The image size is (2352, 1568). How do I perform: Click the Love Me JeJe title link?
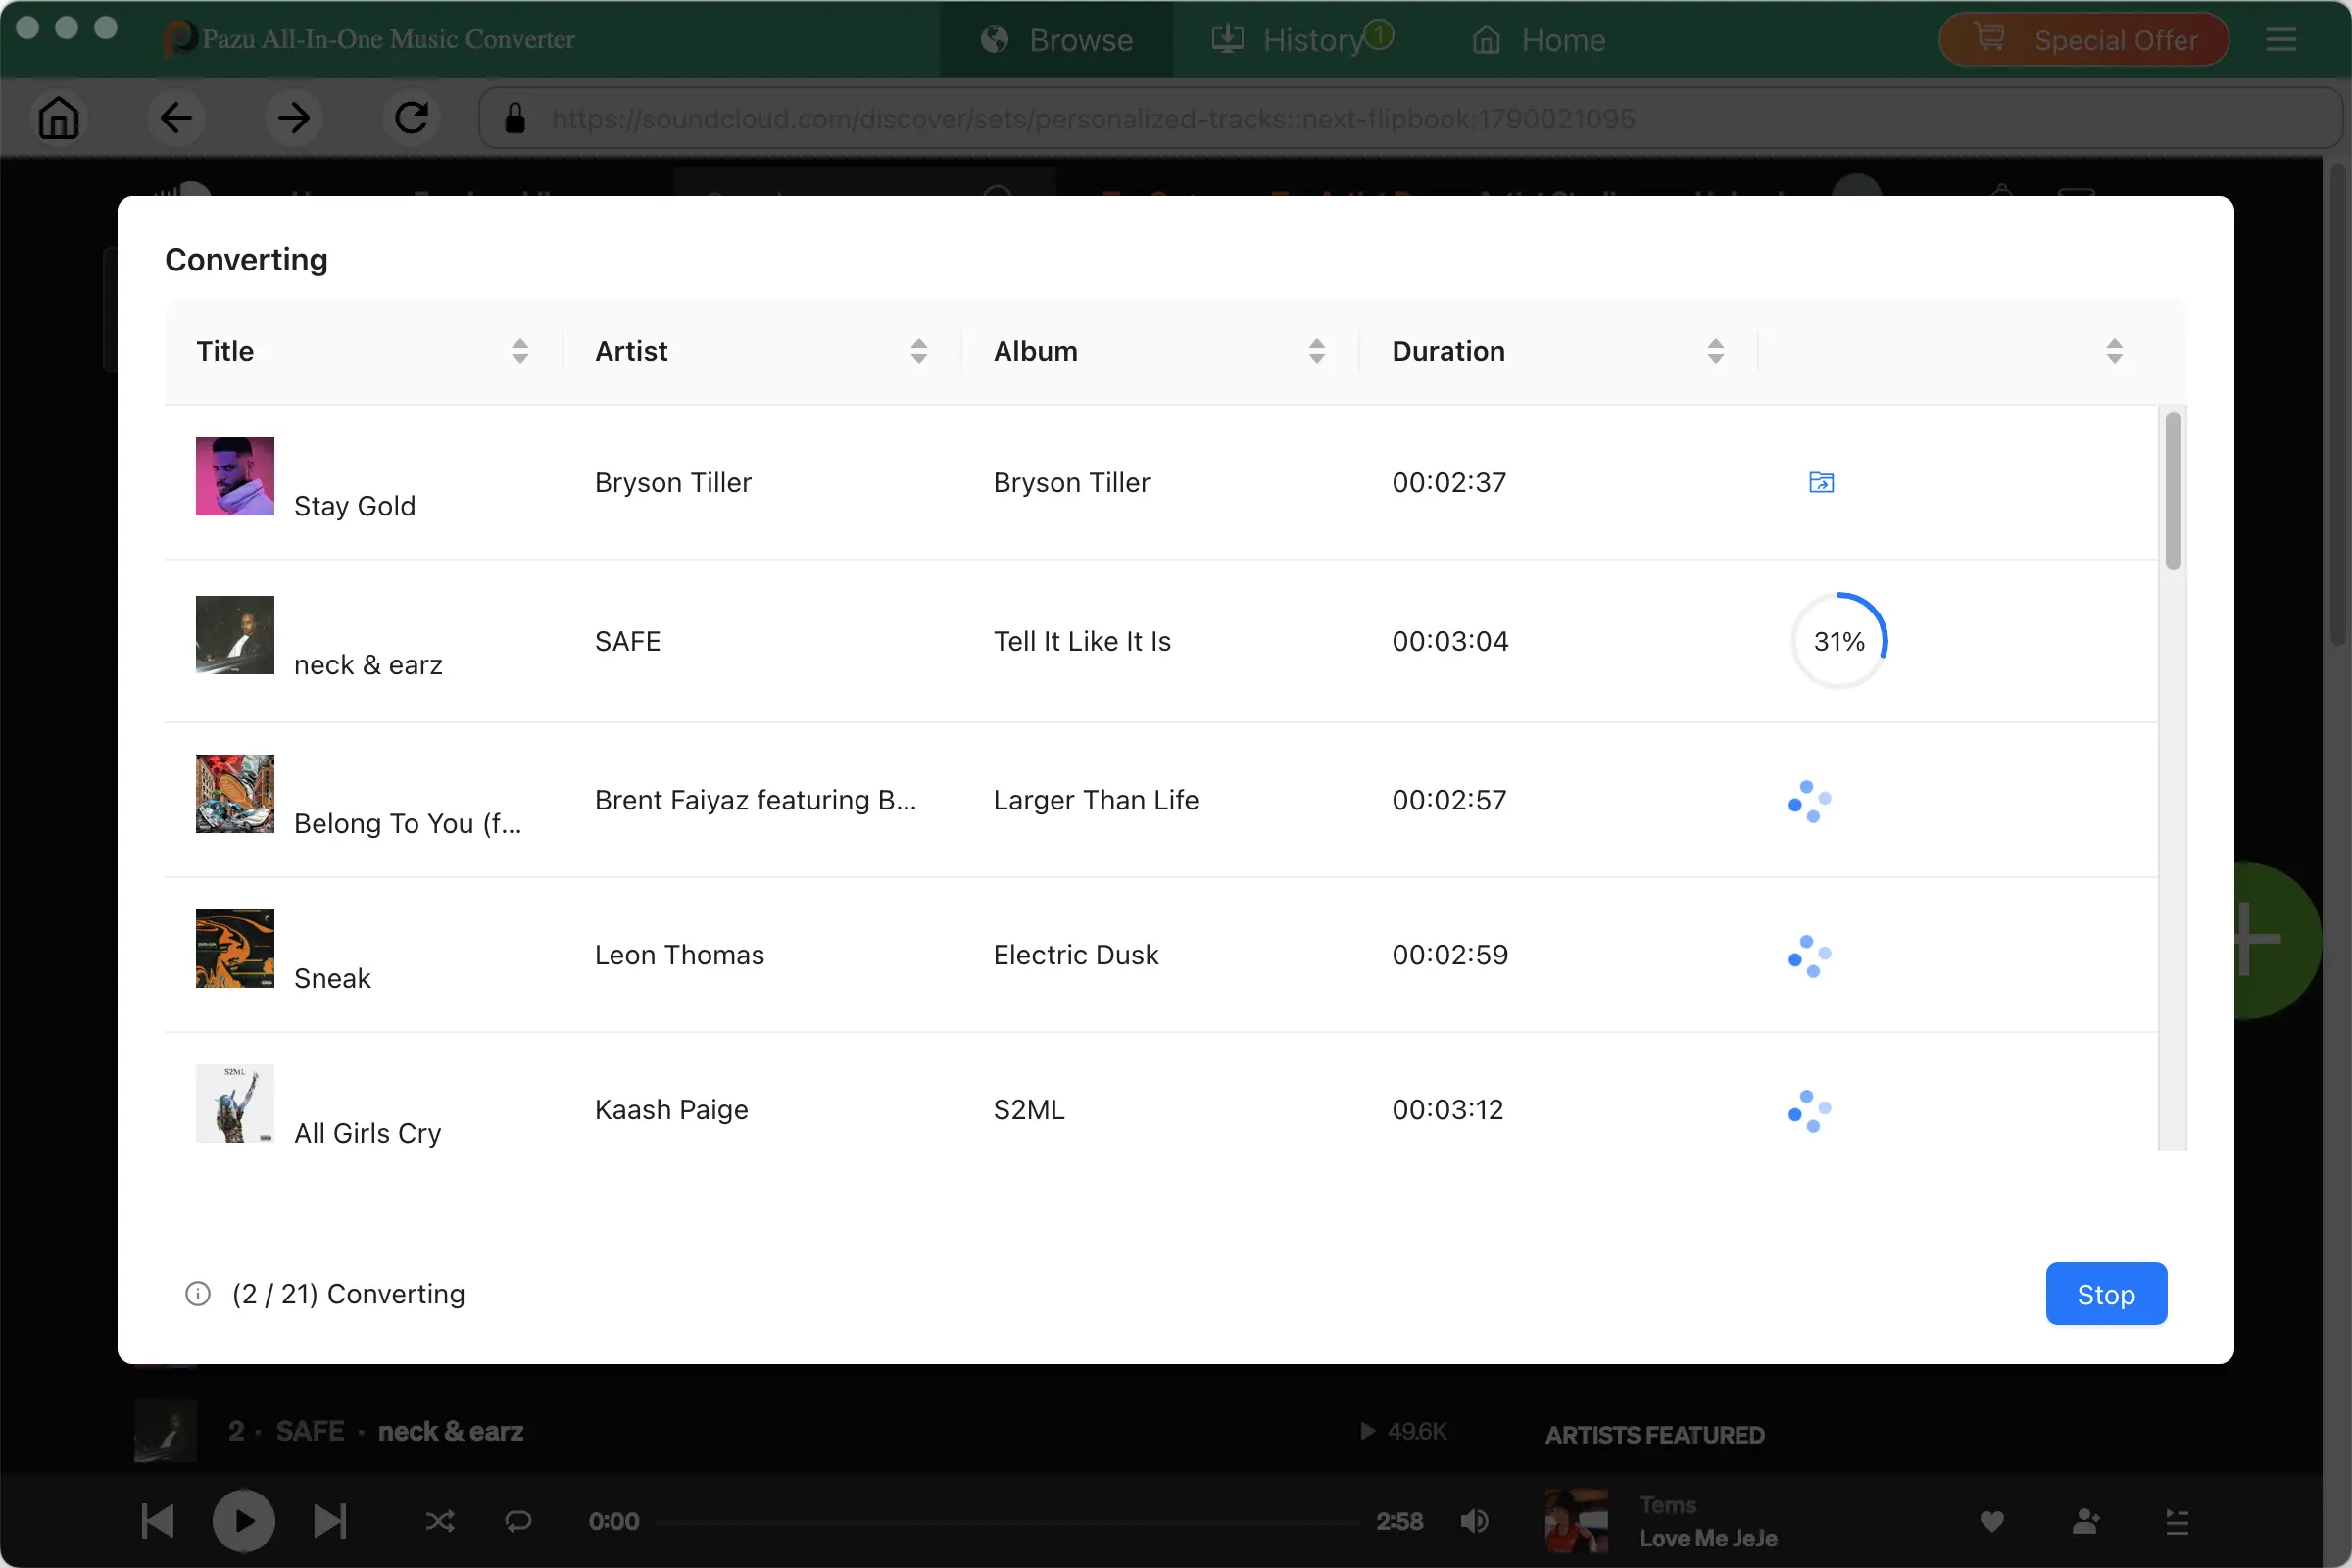pyautogui.click(x=1708, y=1538)
